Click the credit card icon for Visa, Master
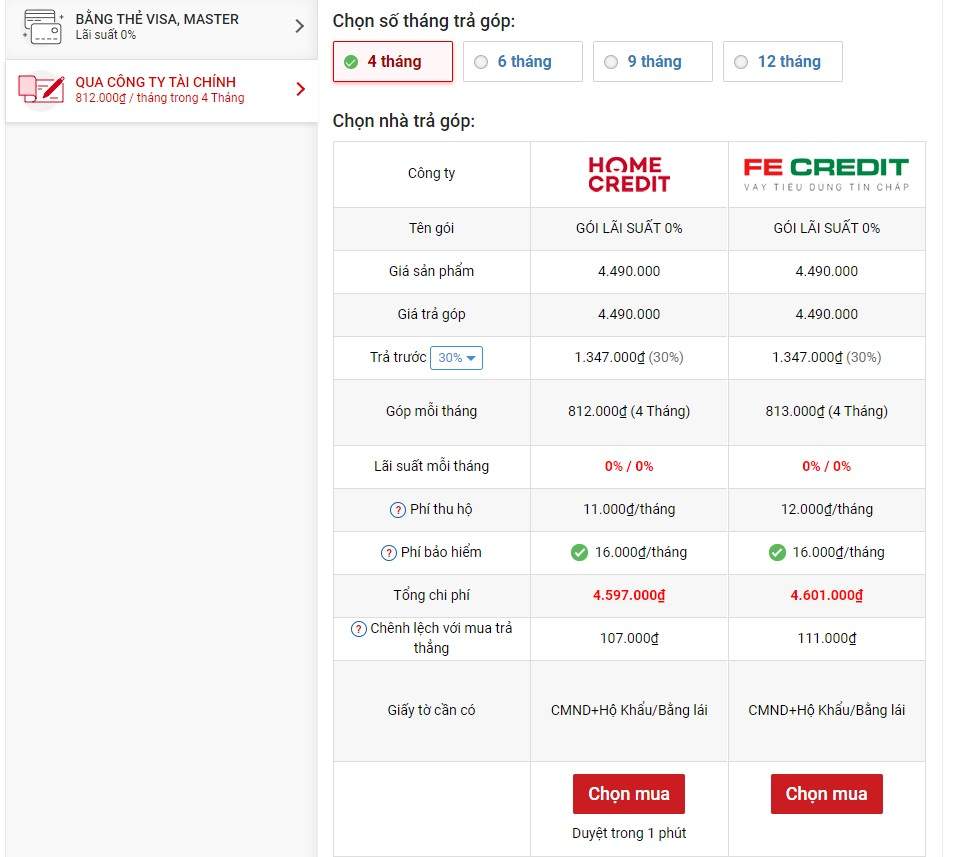Screen dimensions: 953x857 (42, 26)
